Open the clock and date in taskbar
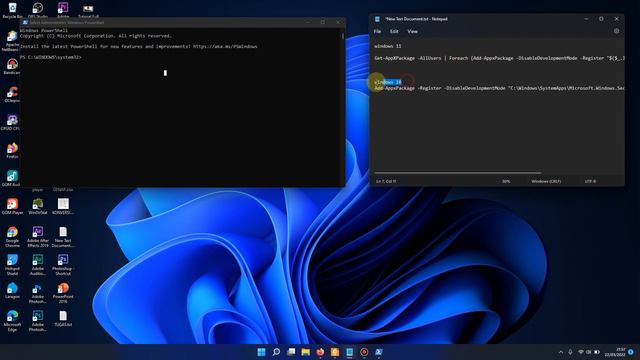Image resolution: width=640 pixels, height=360 pixels. (x=615, y=352)
